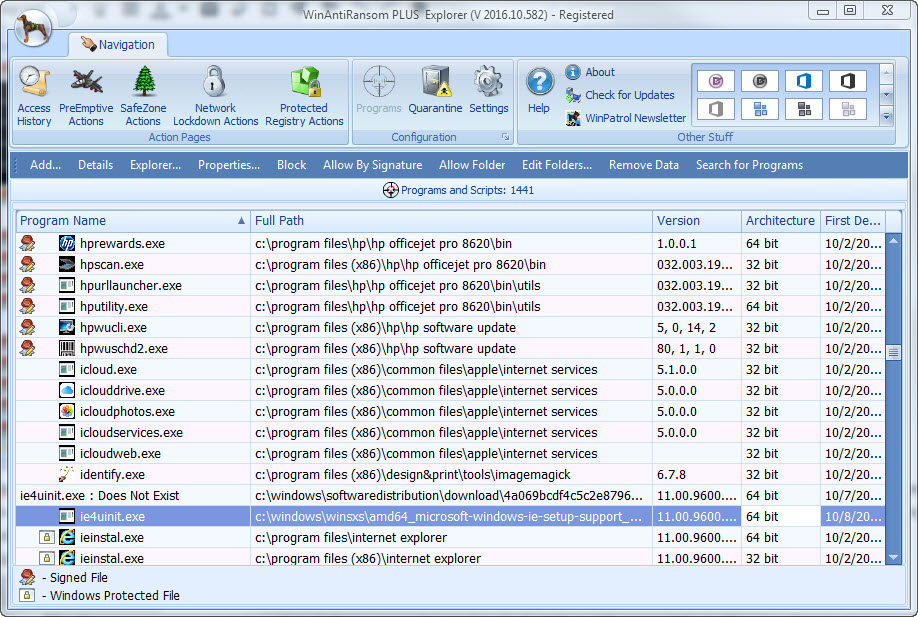Open Configuration group dialog launcher
The width and height of the screenshot is (918, 617).
coord(505,137)
